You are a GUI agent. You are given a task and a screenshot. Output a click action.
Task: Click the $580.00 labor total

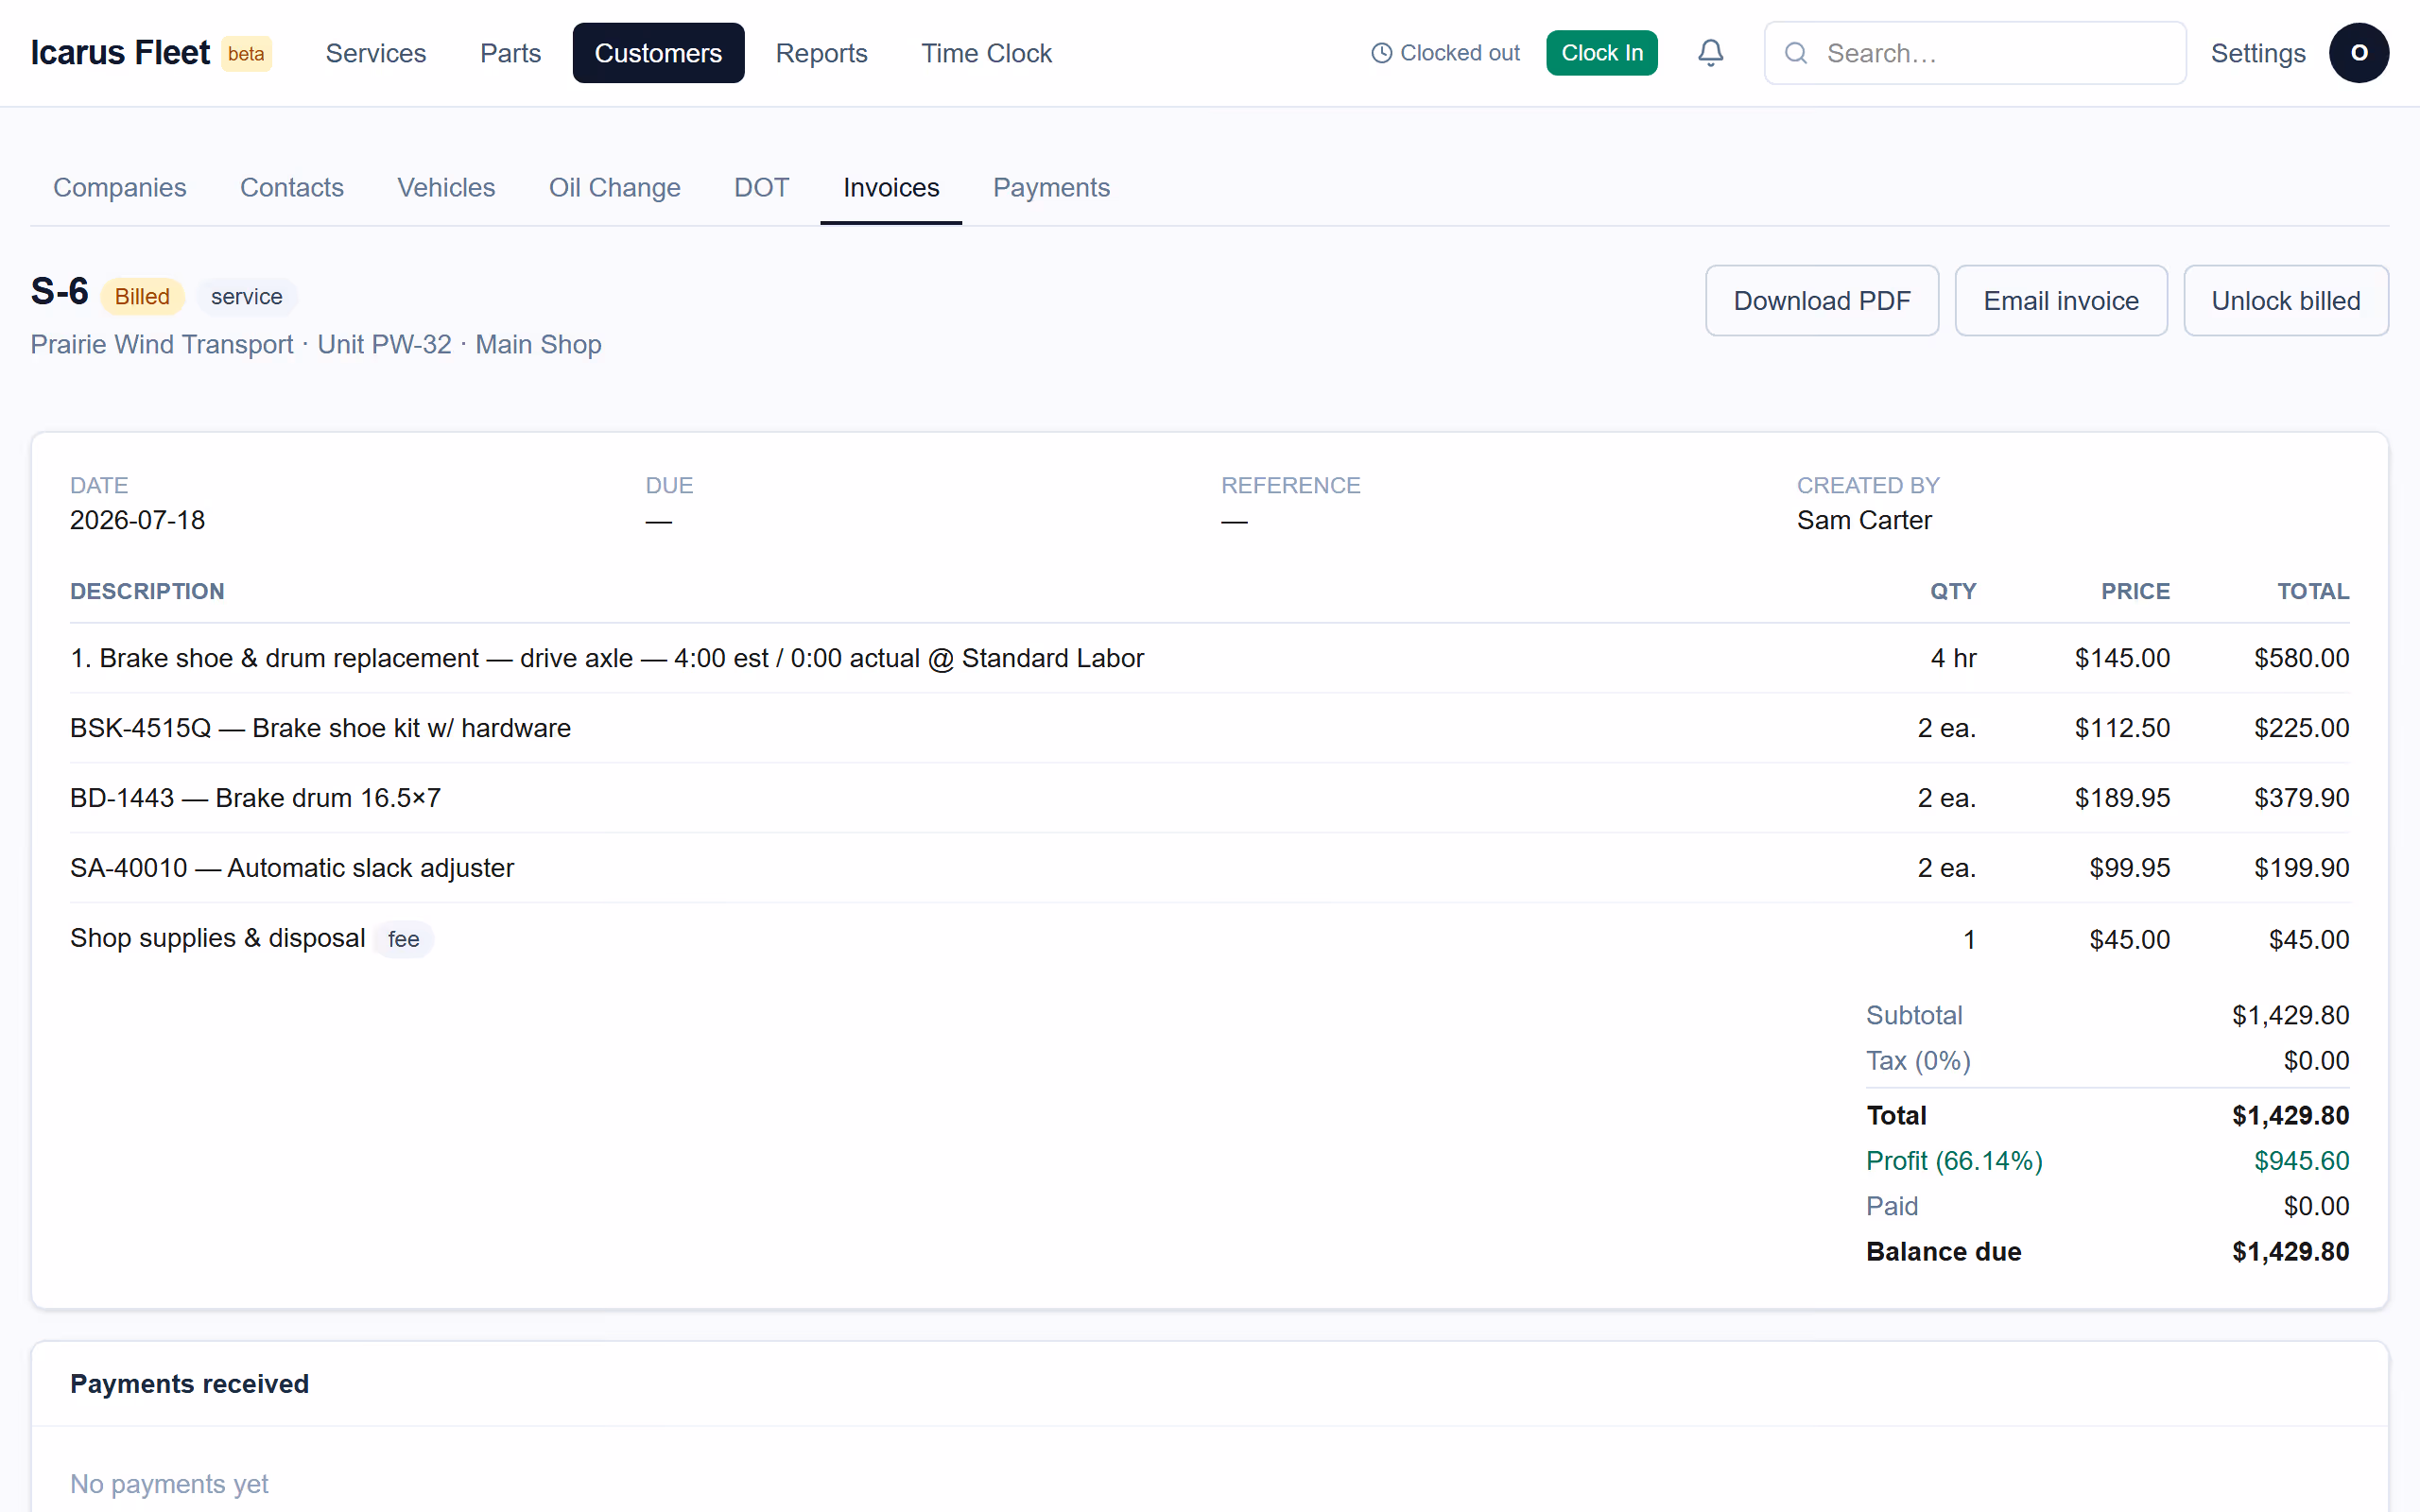(x=2301, y=658)
